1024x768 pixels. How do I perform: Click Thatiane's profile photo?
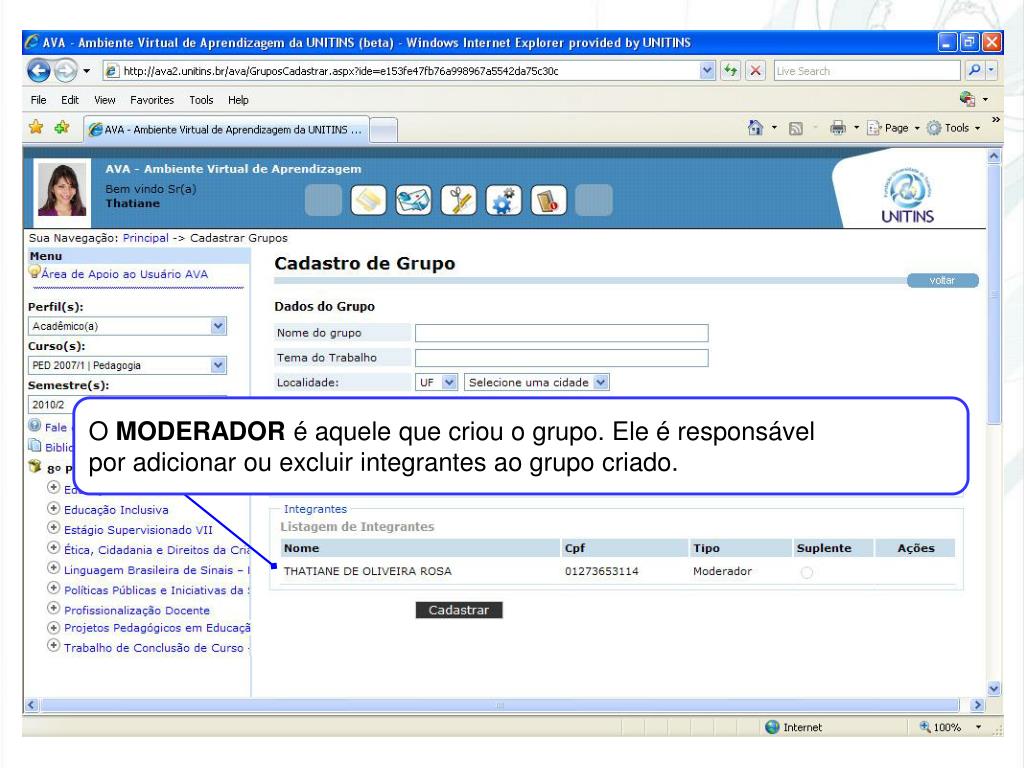[62, 189]
